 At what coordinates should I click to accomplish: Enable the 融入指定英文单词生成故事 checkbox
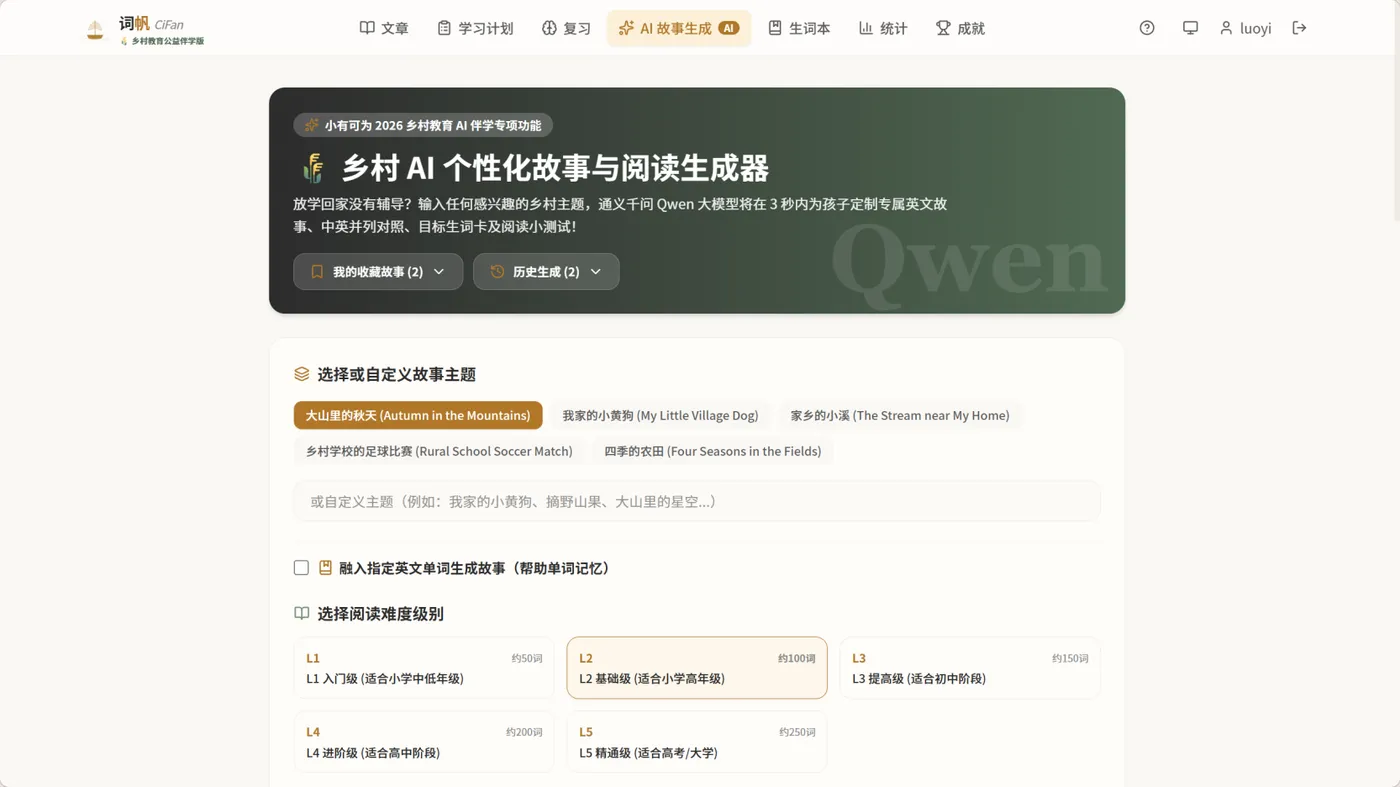click(x=301, y=568)
